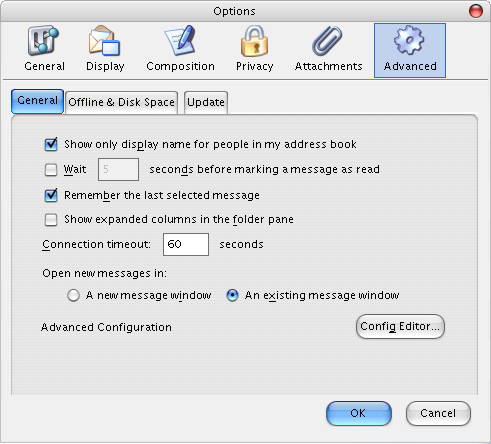The width and height of the screenshot is (491, 444).
Task: Choose A new message window radio
Action: click(x=73, y=295)
